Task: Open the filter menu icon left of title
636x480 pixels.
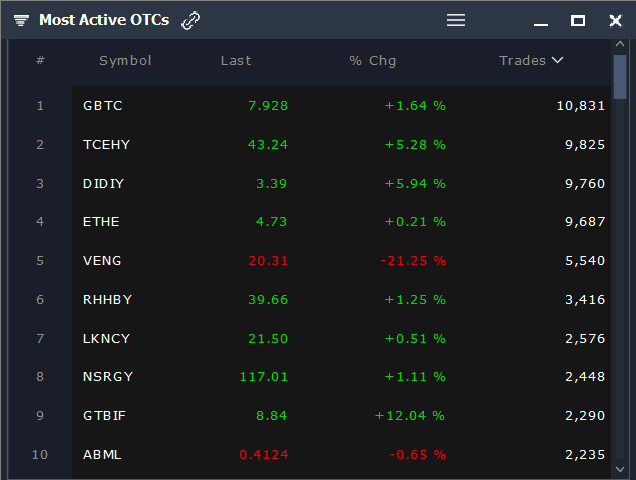Action: [21, 20]
